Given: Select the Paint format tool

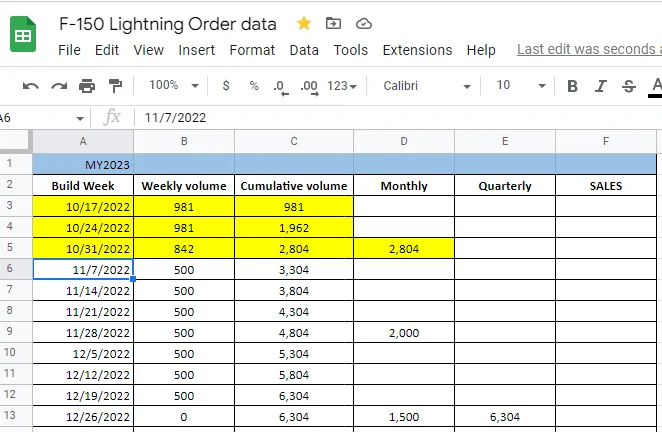Looking at the screenshot, I should point(115,86).
